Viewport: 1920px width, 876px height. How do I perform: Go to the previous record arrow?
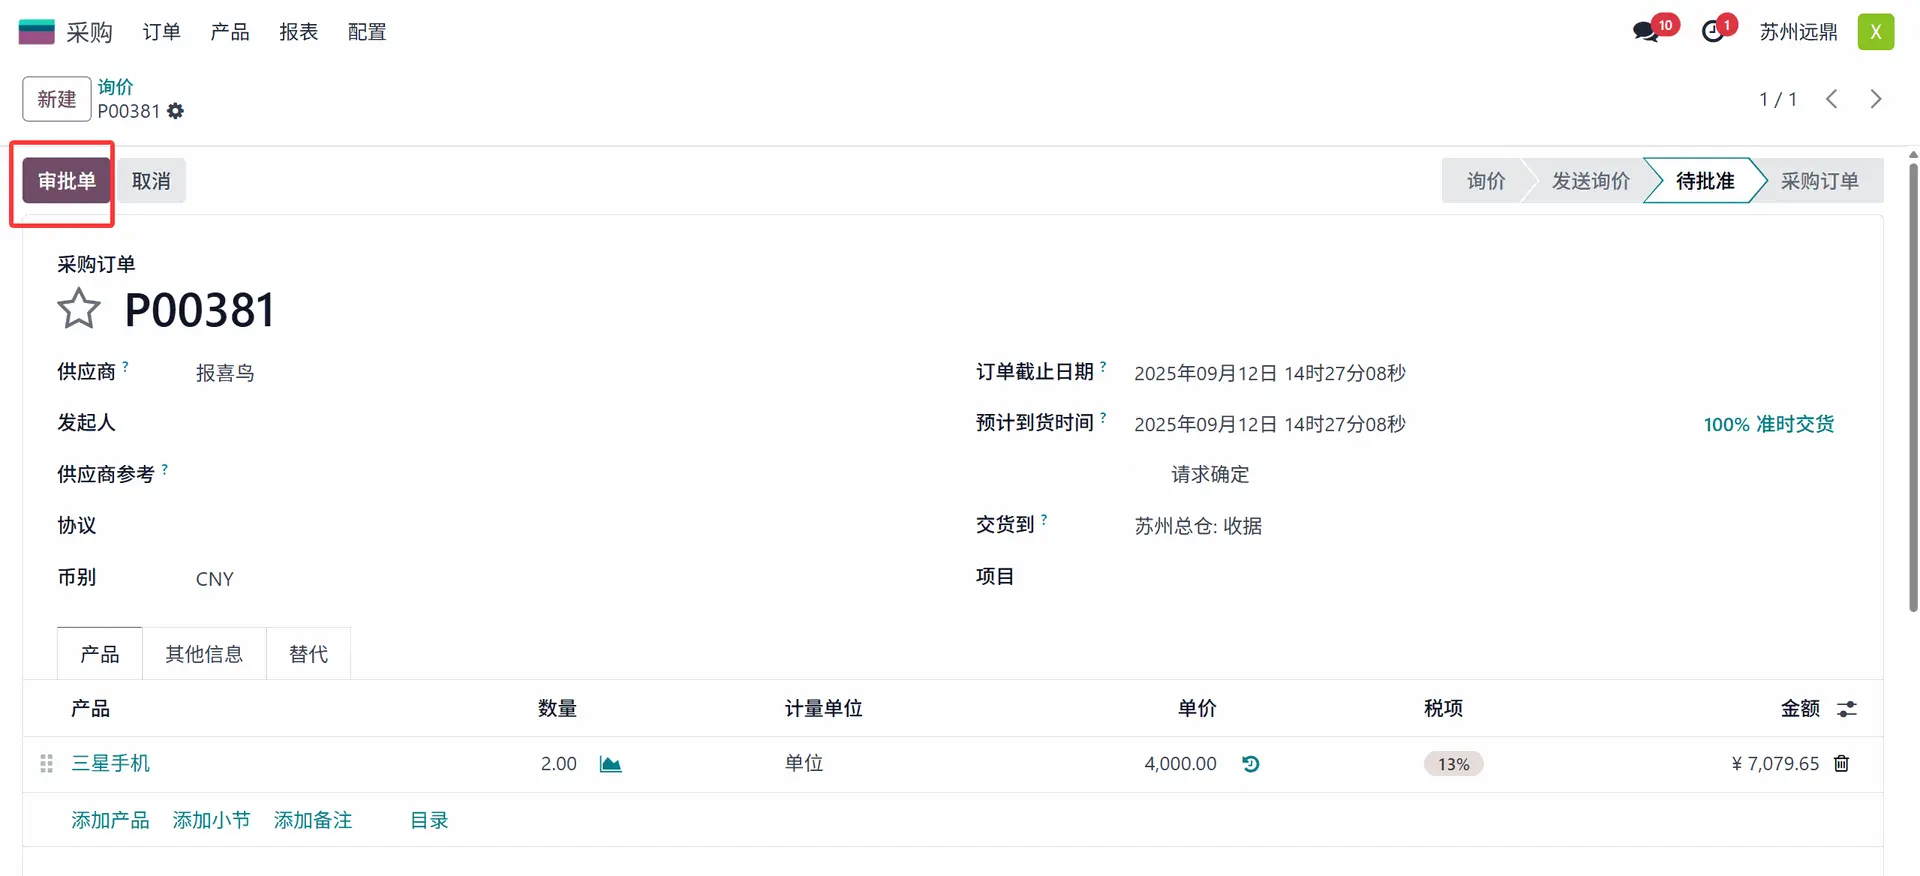[1831, 99]
